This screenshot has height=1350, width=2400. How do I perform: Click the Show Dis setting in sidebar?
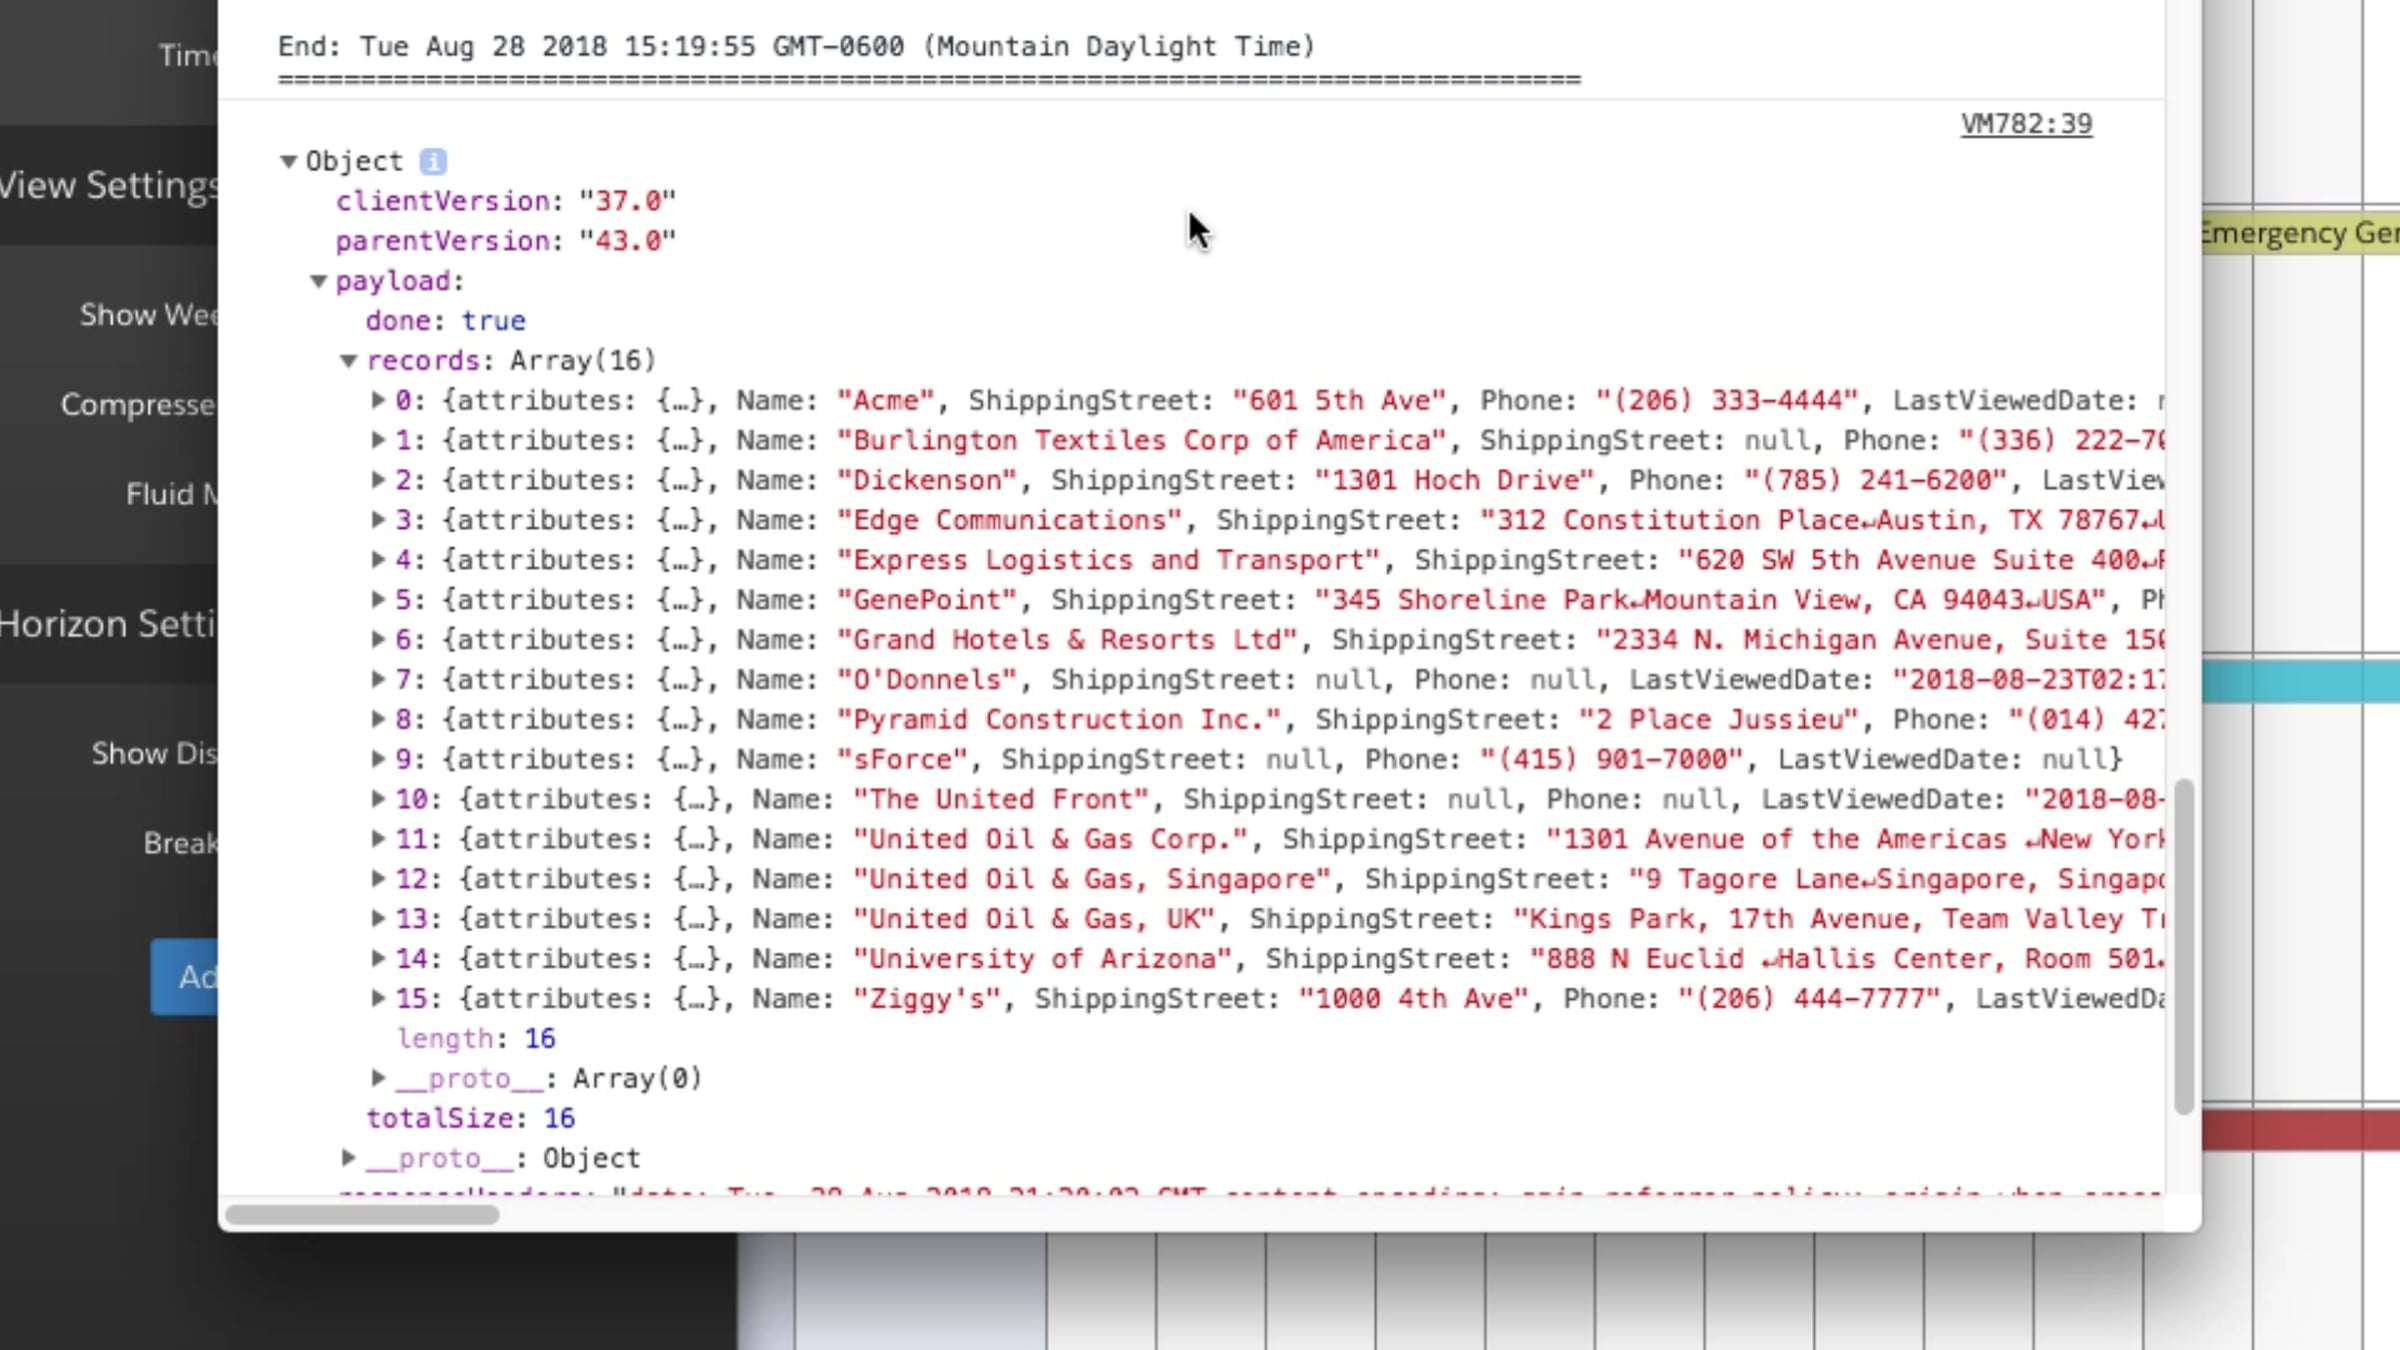point(154,754)
